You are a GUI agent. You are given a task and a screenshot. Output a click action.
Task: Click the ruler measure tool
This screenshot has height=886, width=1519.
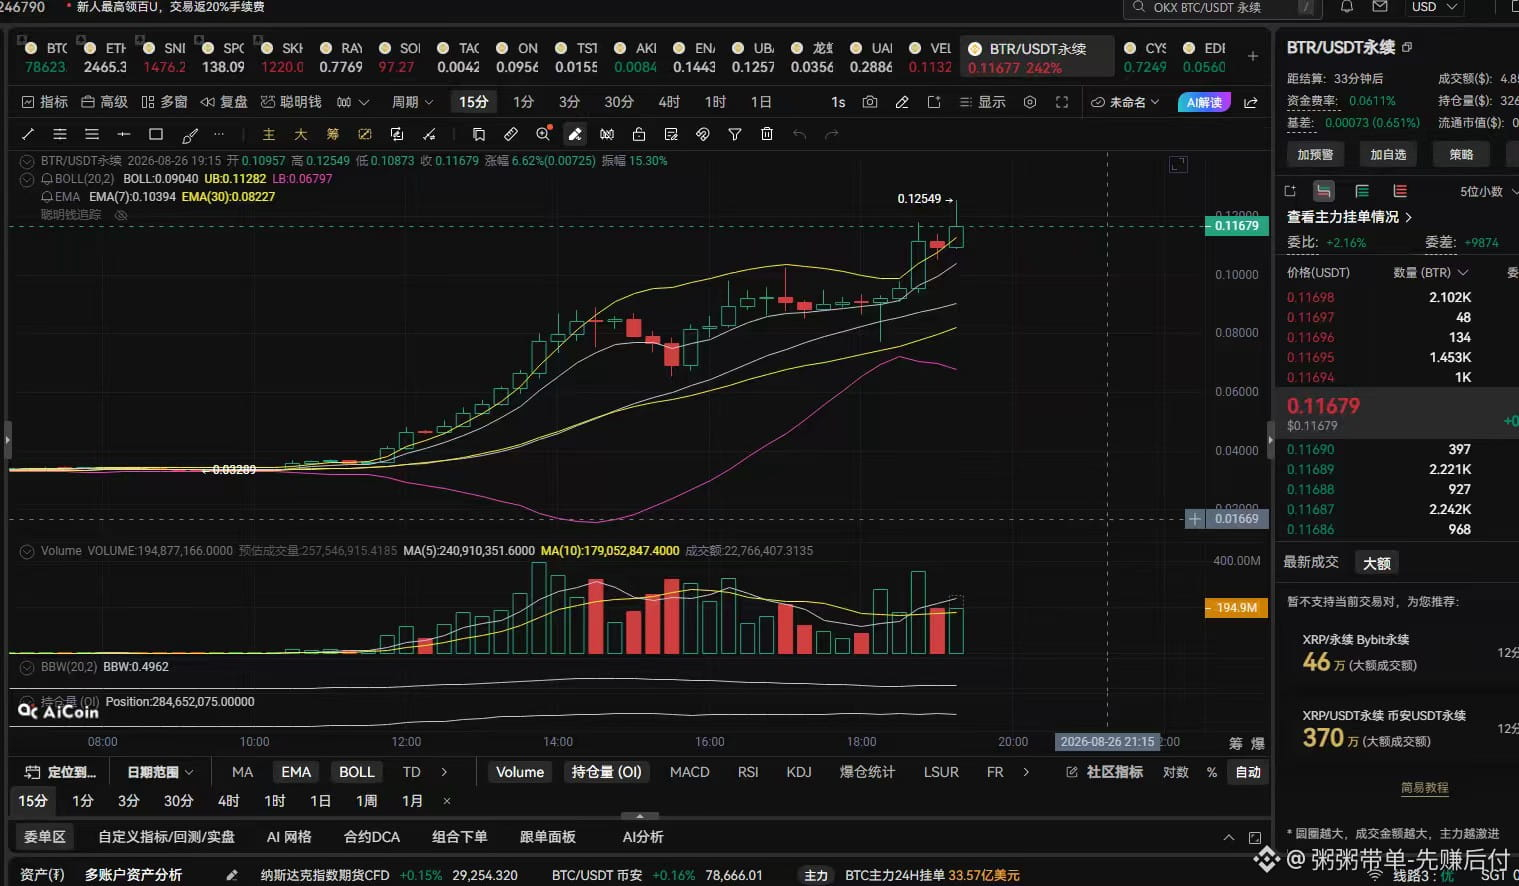[511, 134]
